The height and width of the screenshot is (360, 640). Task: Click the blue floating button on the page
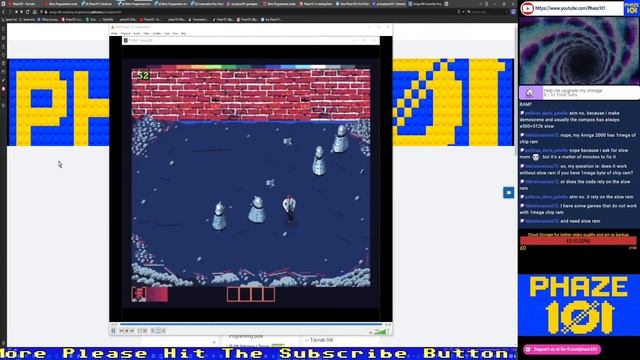[508, 193]
